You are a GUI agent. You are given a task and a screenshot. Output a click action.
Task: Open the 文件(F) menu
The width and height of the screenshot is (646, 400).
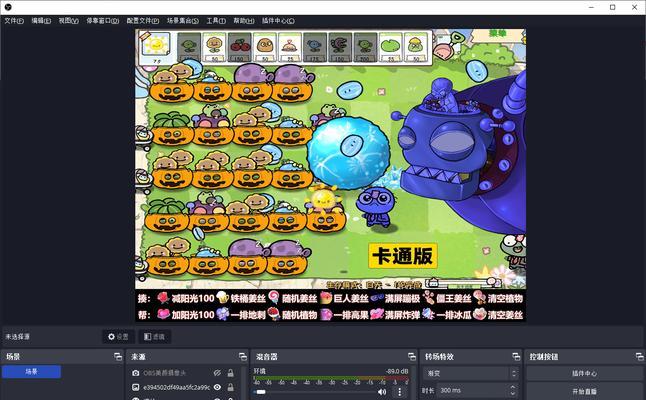[x=14, y=21]
